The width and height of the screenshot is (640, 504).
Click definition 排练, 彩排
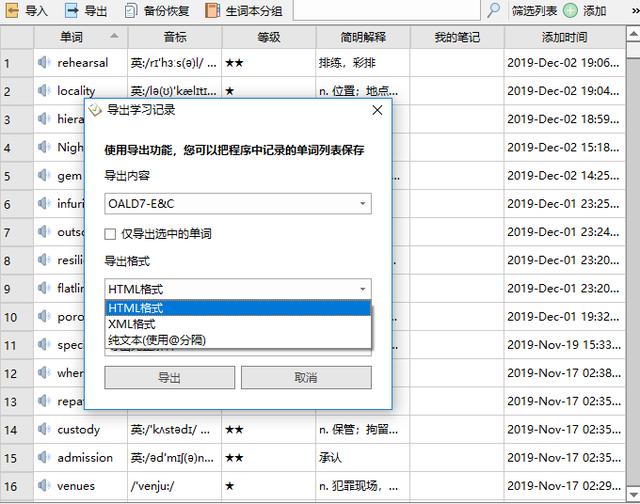point(347,63)
